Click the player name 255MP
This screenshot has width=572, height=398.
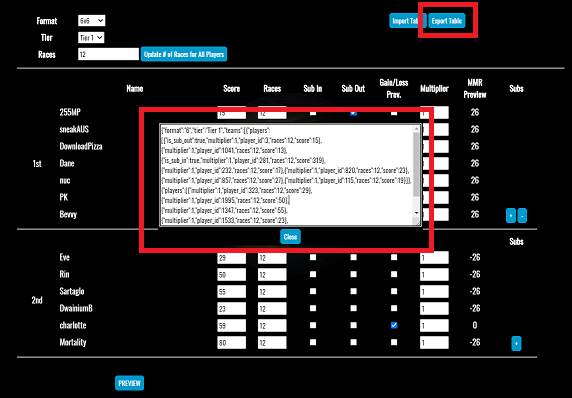click(x=70, y=112)
